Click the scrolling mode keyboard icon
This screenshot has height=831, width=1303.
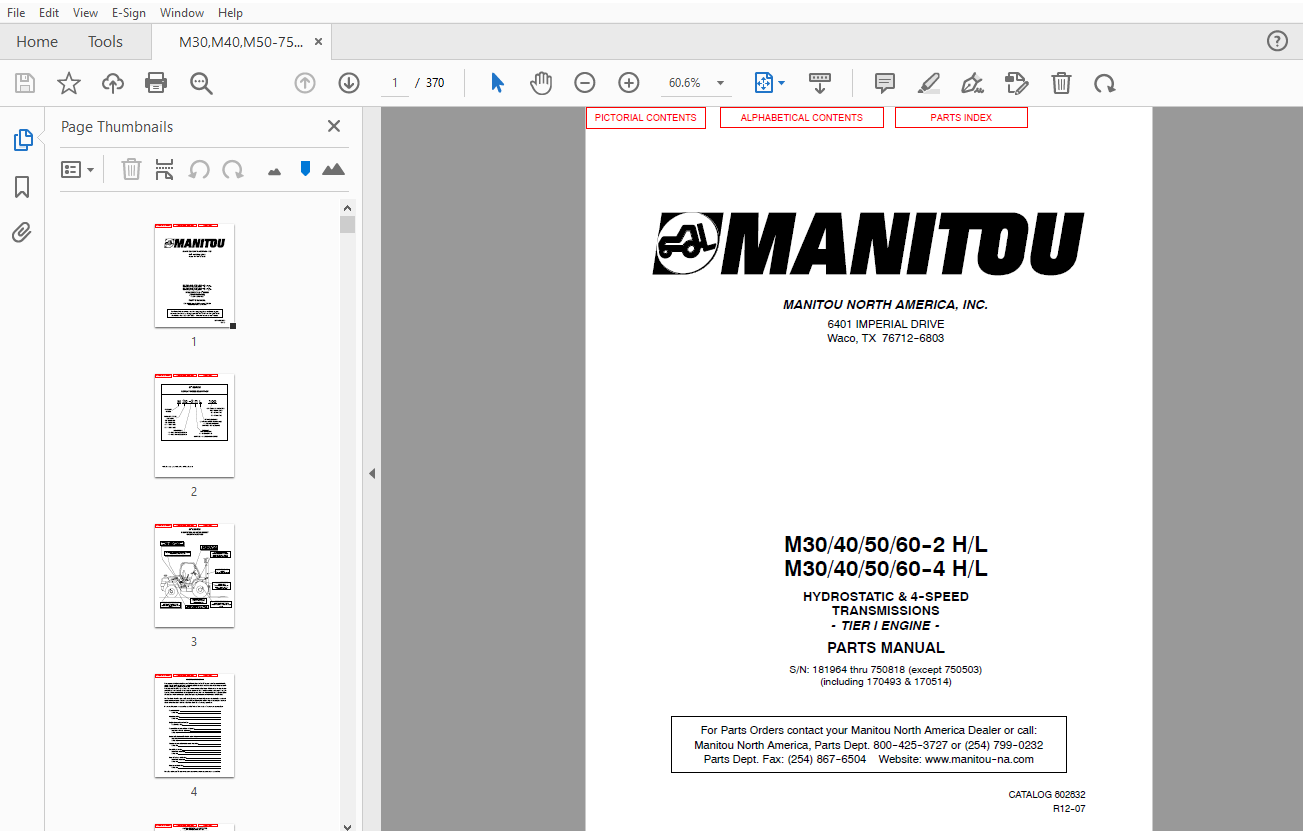[x=820, y=83]
